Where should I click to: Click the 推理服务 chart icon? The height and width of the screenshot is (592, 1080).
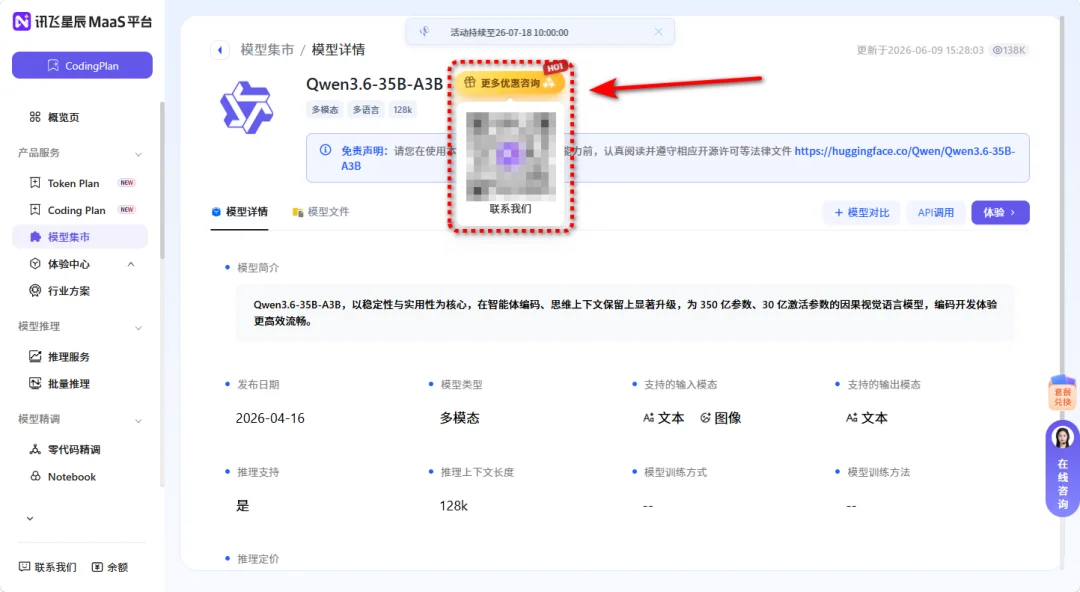pyautogui.click(x=35, y=356)
